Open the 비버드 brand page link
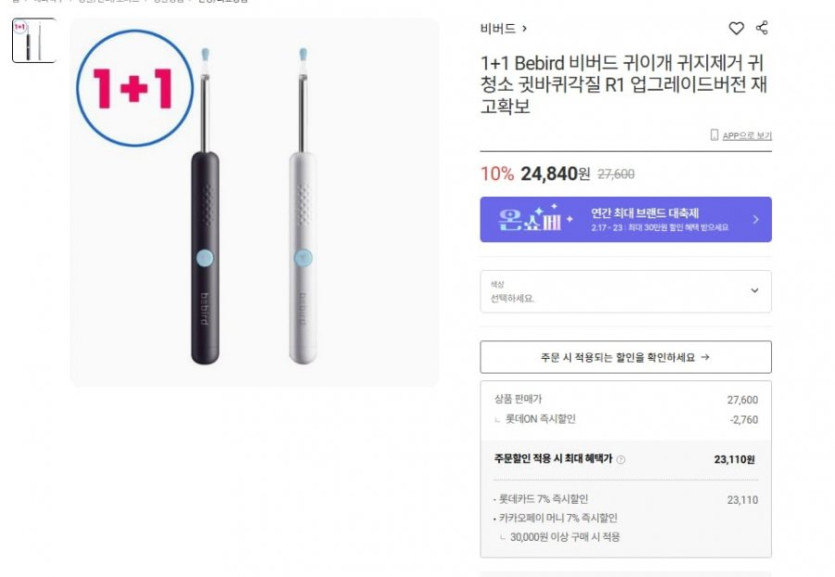835x577 pixels. coord(498,28)
